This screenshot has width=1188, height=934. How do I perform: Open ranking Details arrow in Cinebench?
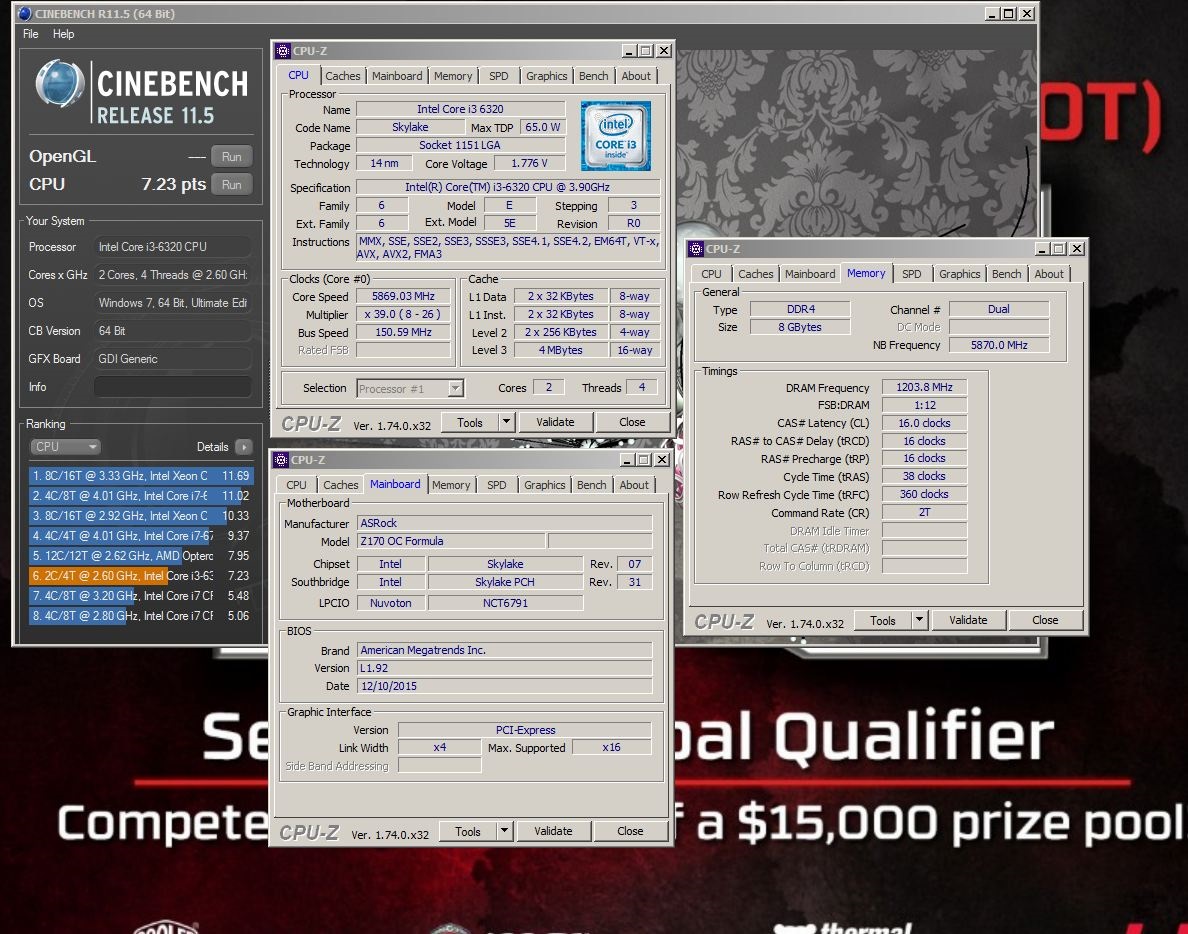244,447
